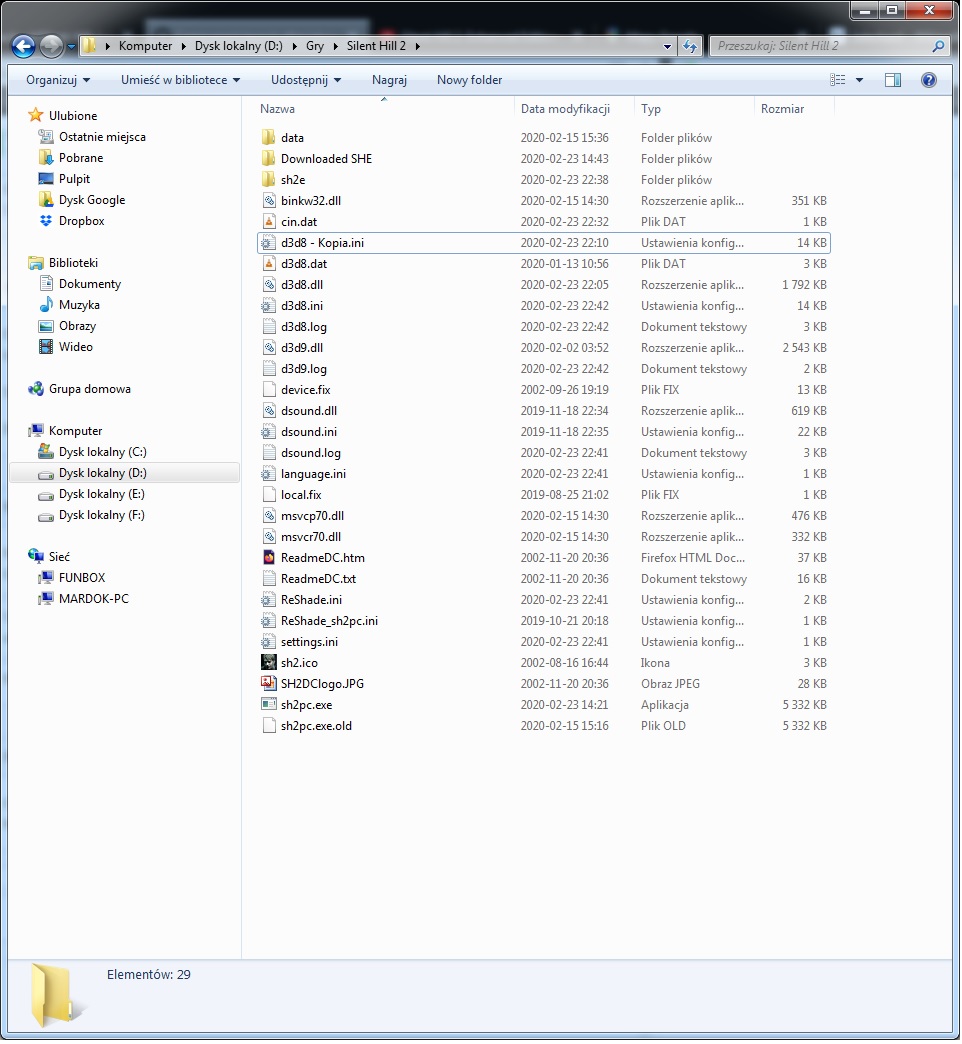Select the sh2pc.exe application icon
Image resolution: width=962 pixels, height=1044 pixels.
click(x=269, y=704)
